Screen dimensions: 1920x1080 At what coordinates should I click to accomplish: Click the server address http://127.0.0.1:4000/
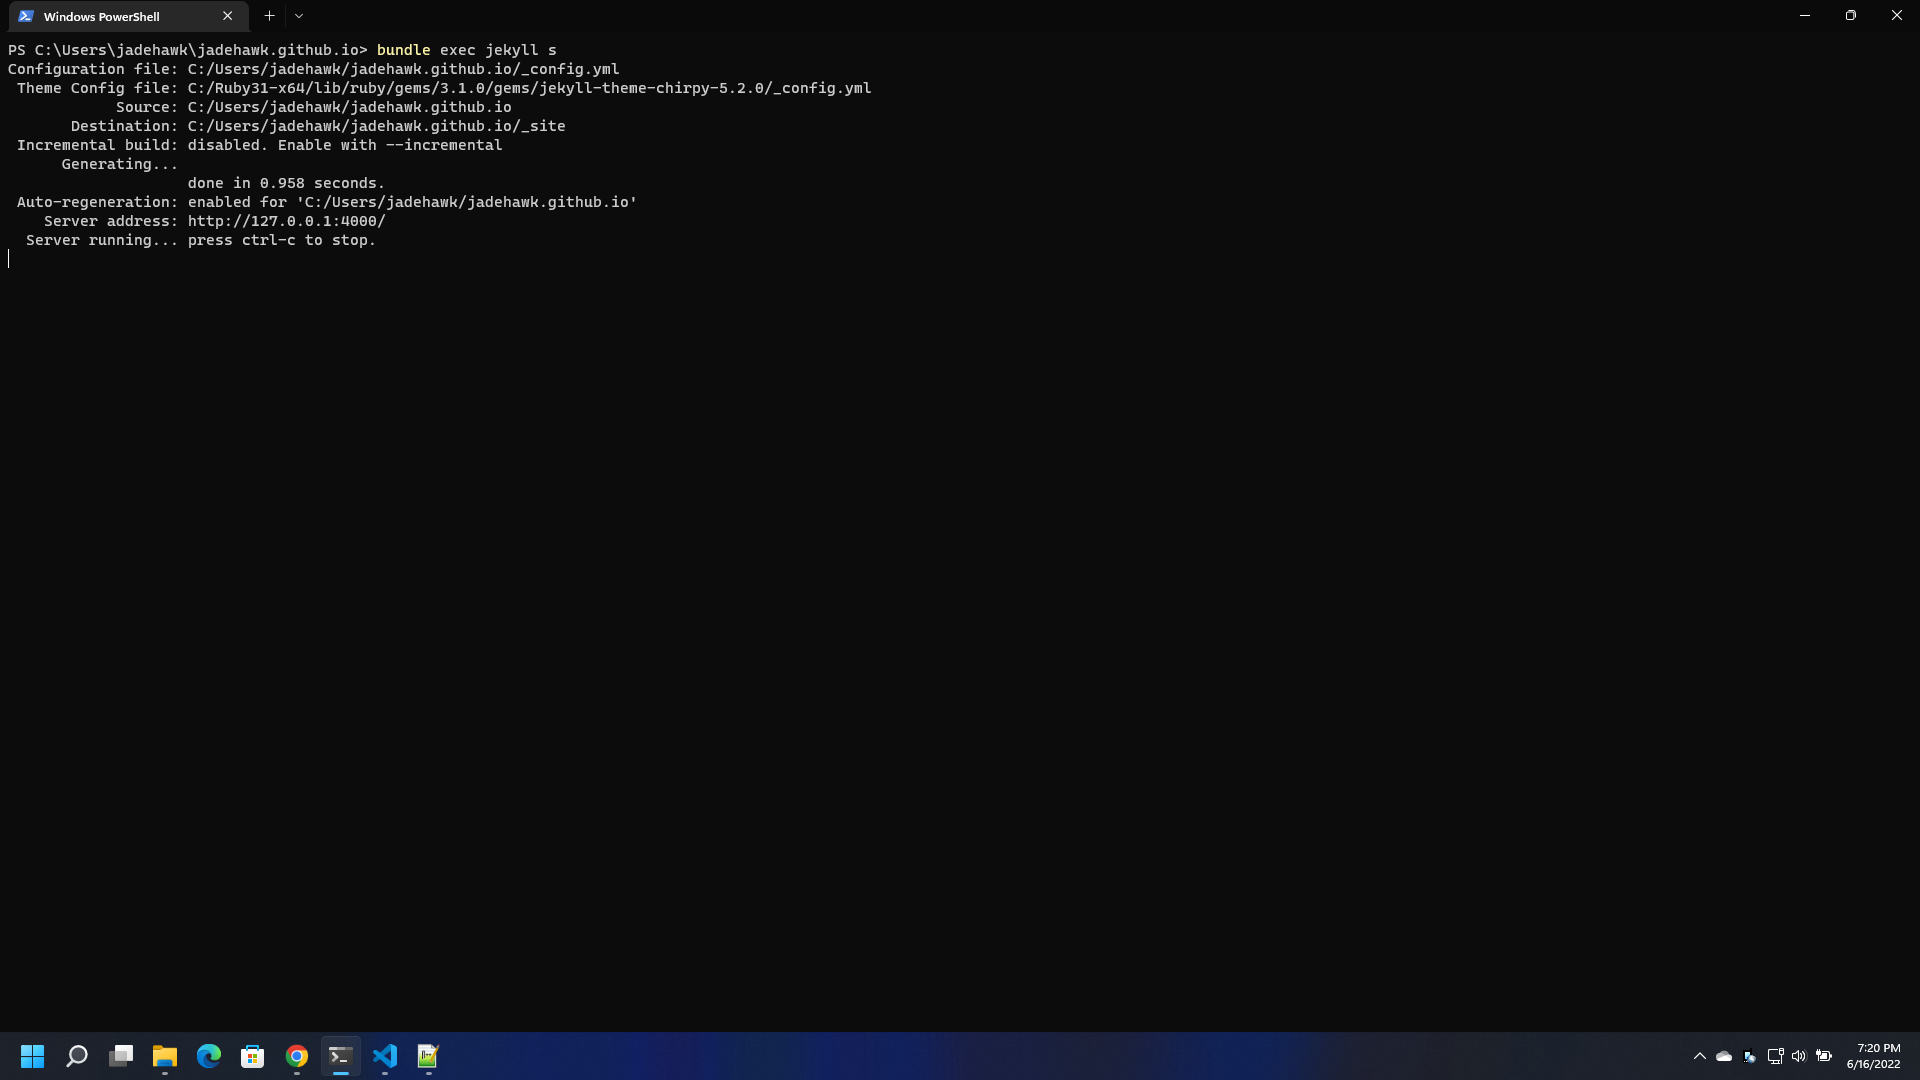click(x=286, y=221)
